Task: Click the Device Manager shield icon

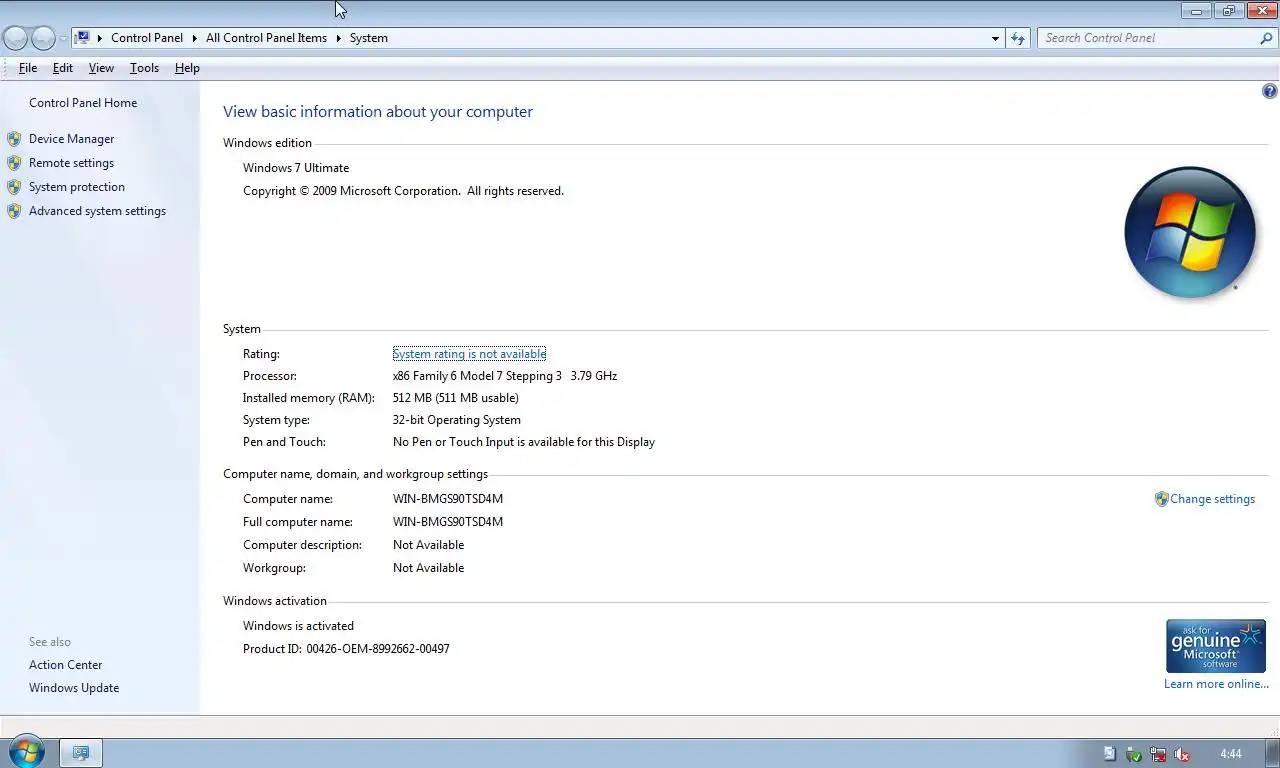Action: (14, 139)
